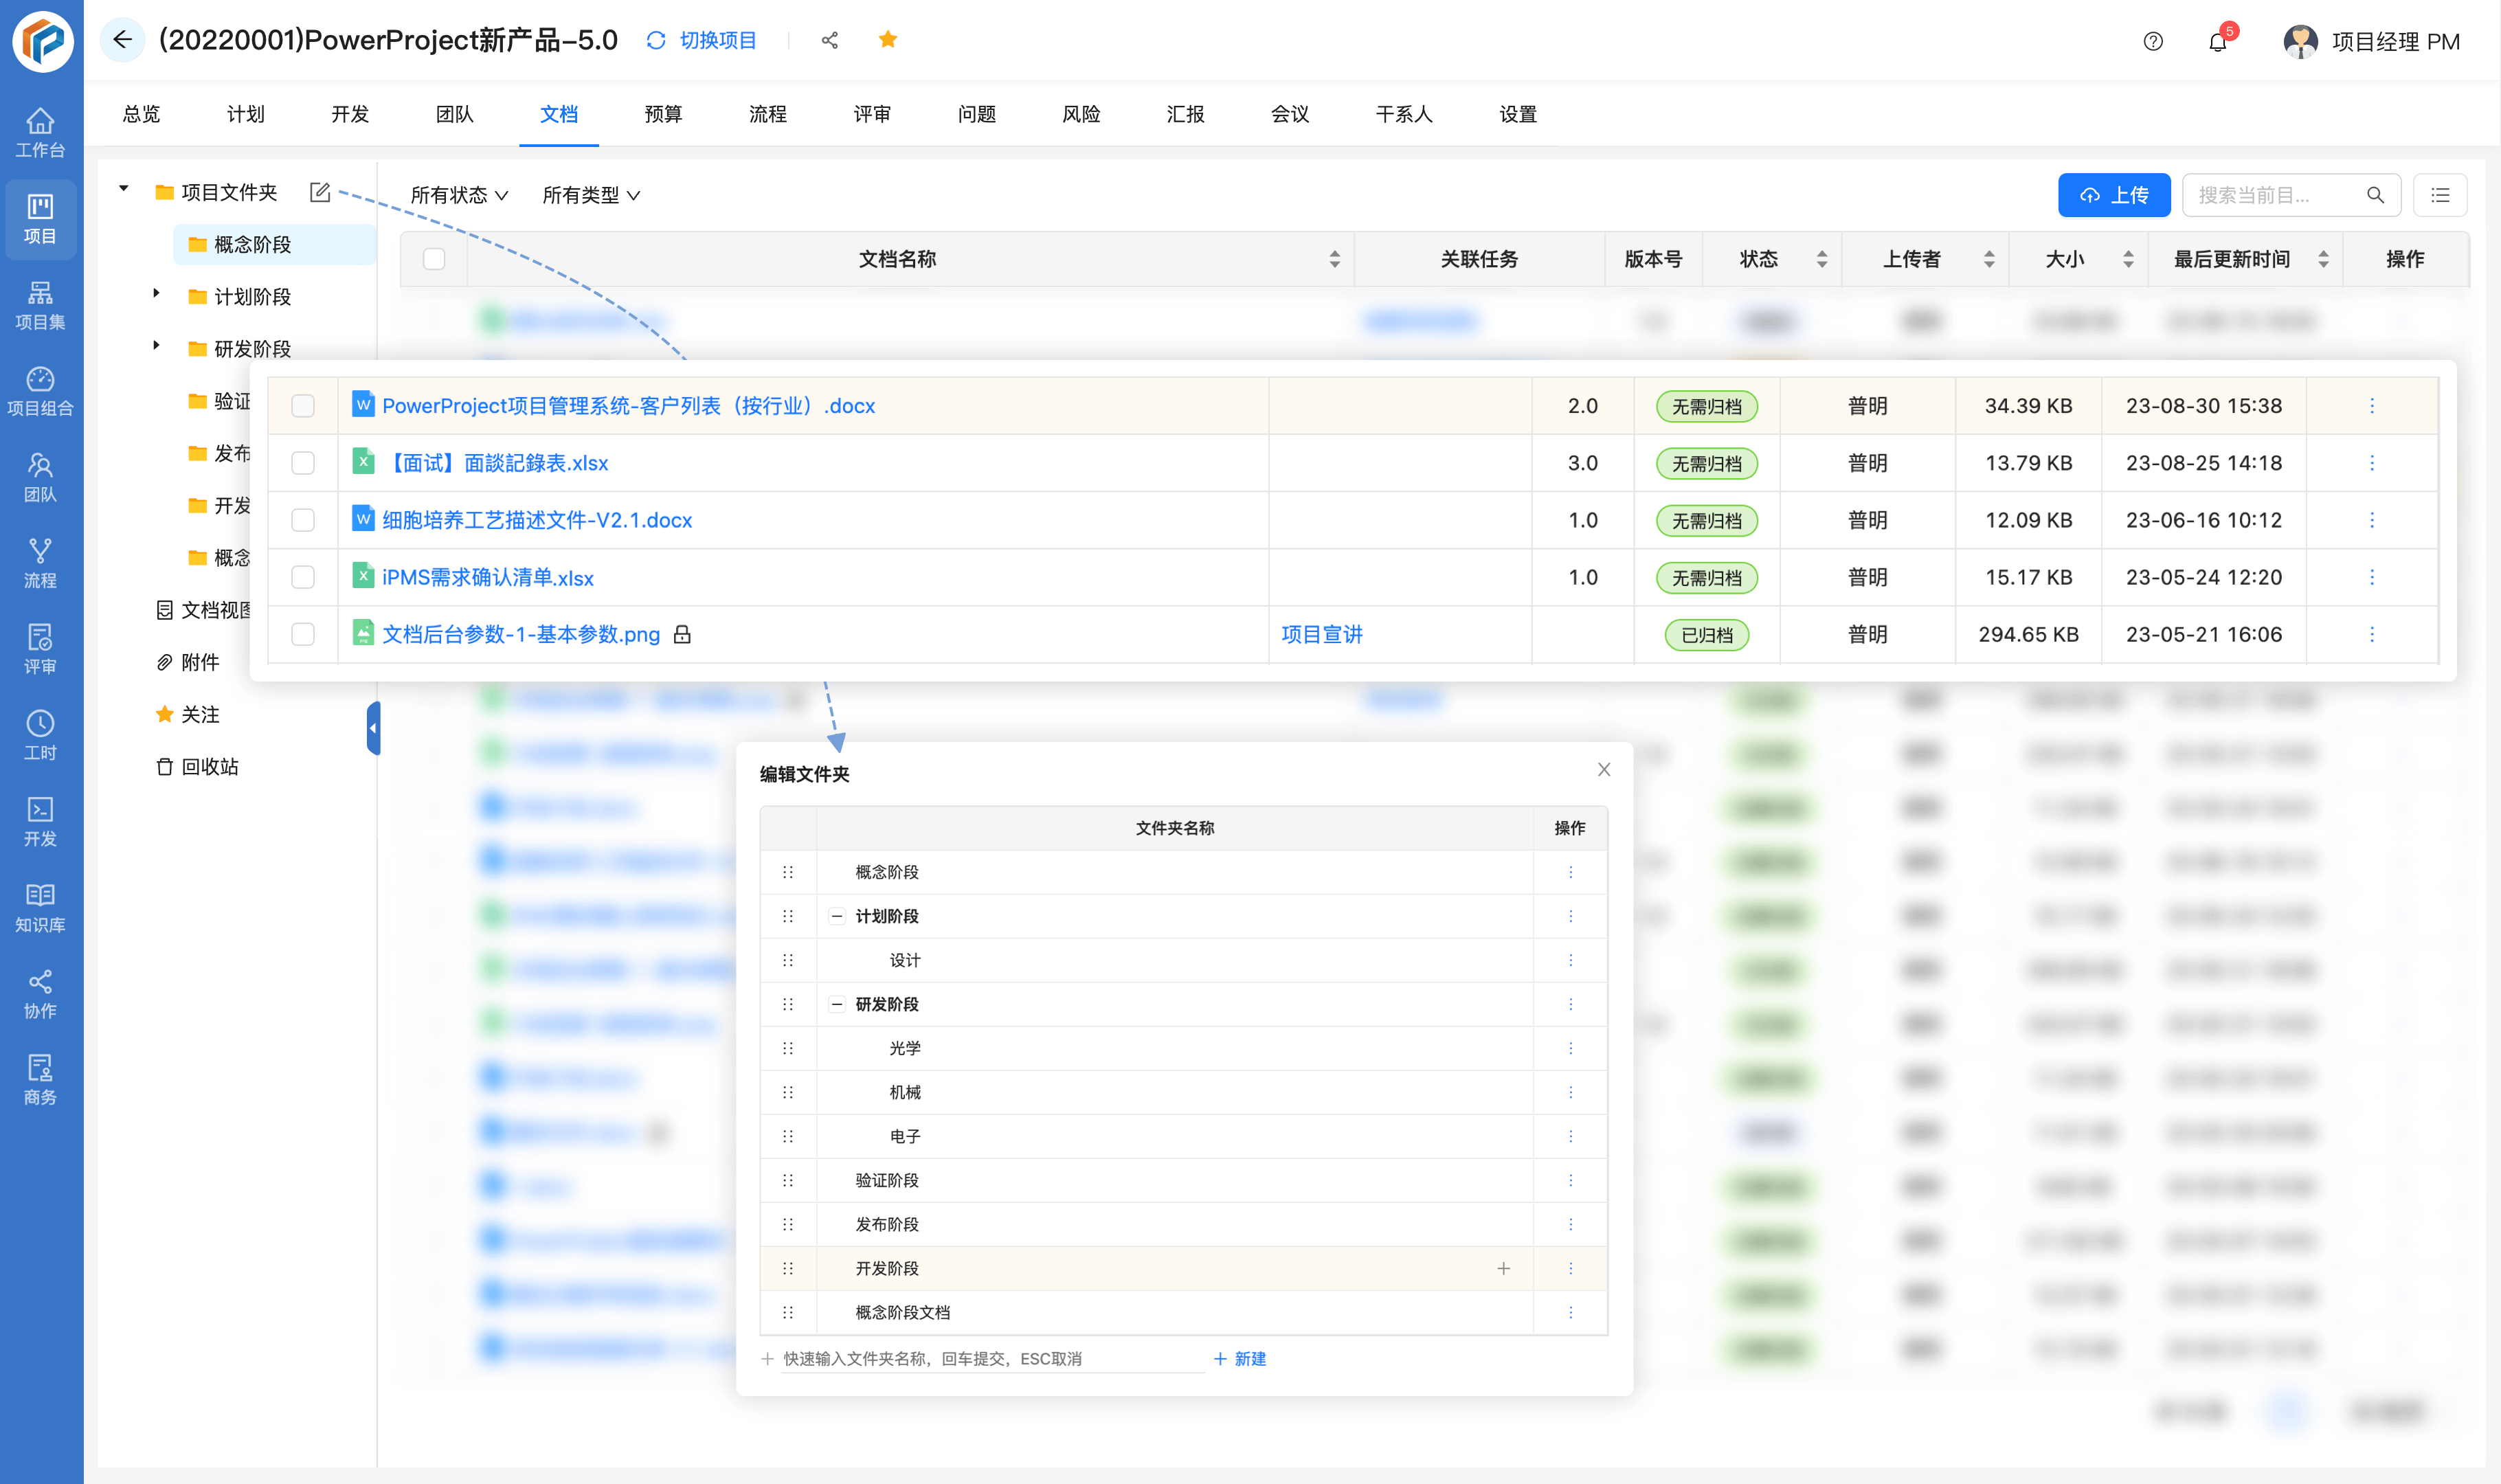Select the 概念阶段 folder in tree
Image resolution: width=2501 pixels, height=1484 pixels.
click(x=274, y=244)
